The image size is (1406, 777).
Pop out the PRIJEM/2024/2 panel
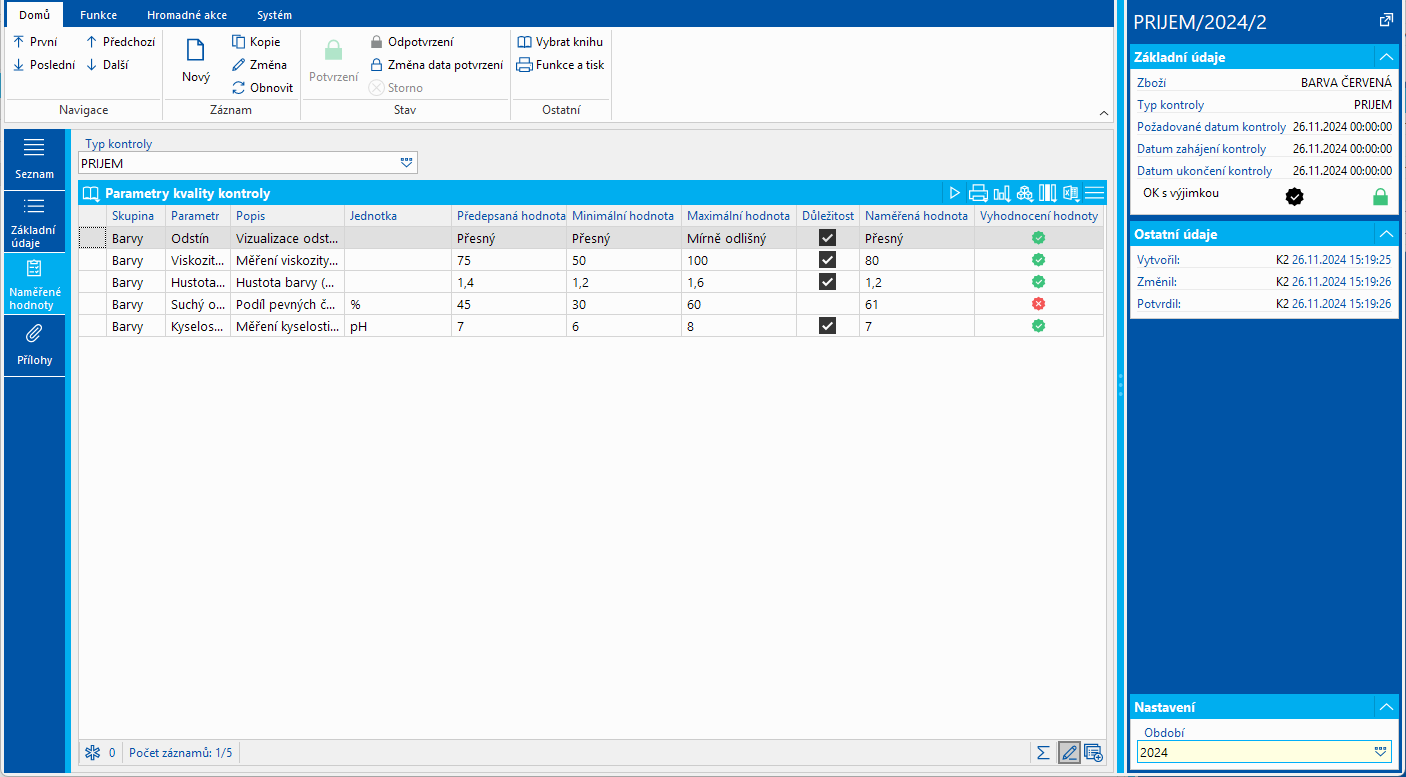[x=1386, y=20]
